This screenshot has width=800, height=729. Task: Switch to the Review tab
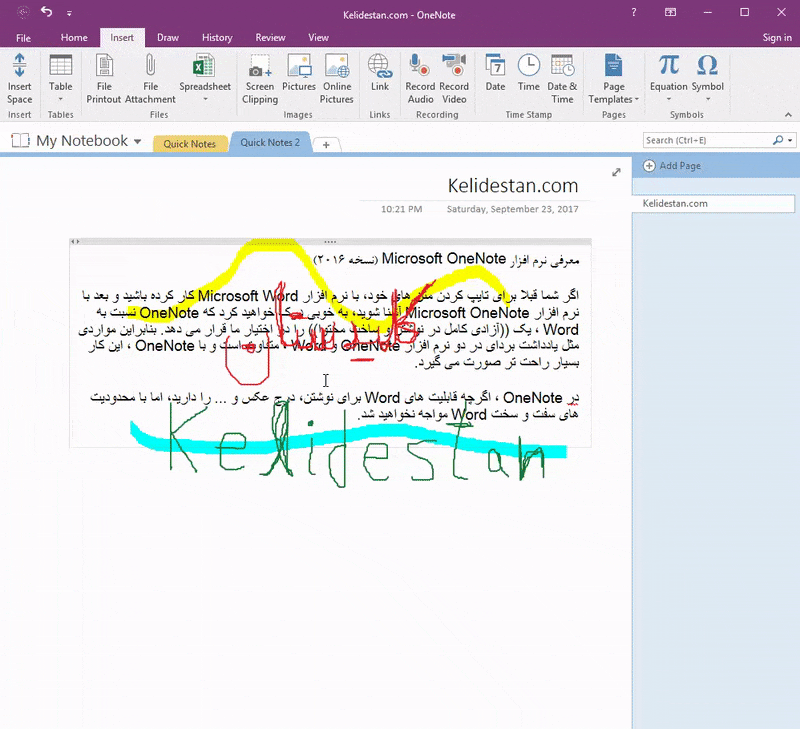point(270,38)
